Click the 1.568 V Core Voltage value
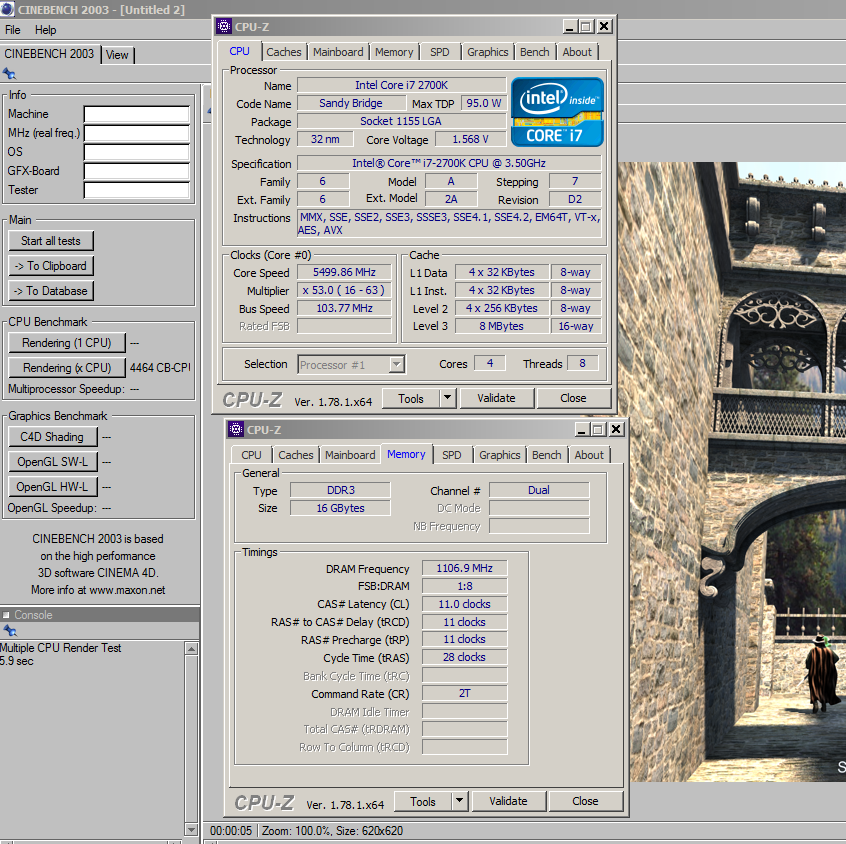 [470, 139]
